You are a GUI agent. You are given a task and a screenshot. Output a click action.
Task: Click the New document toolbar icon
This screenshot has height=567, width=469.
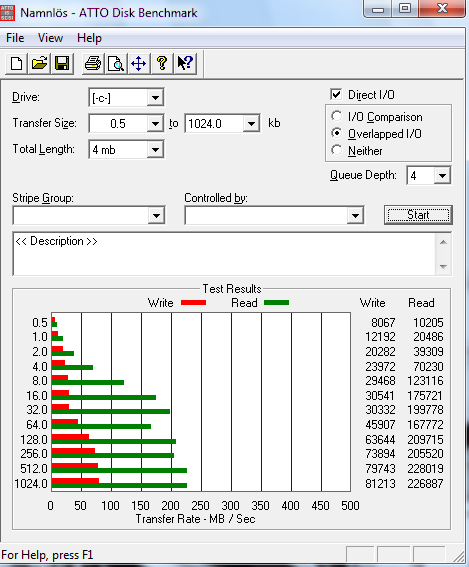pos(17,64)
